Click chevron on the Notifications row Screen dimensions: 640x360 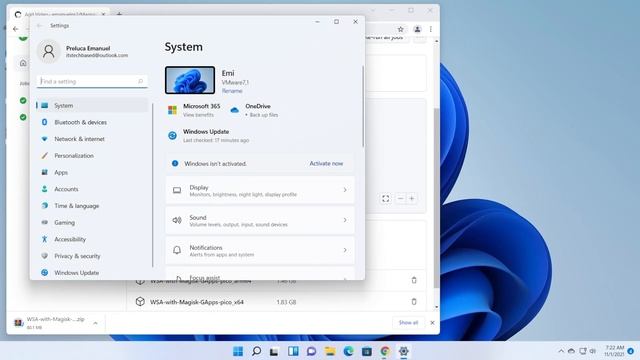coord(345,250)
